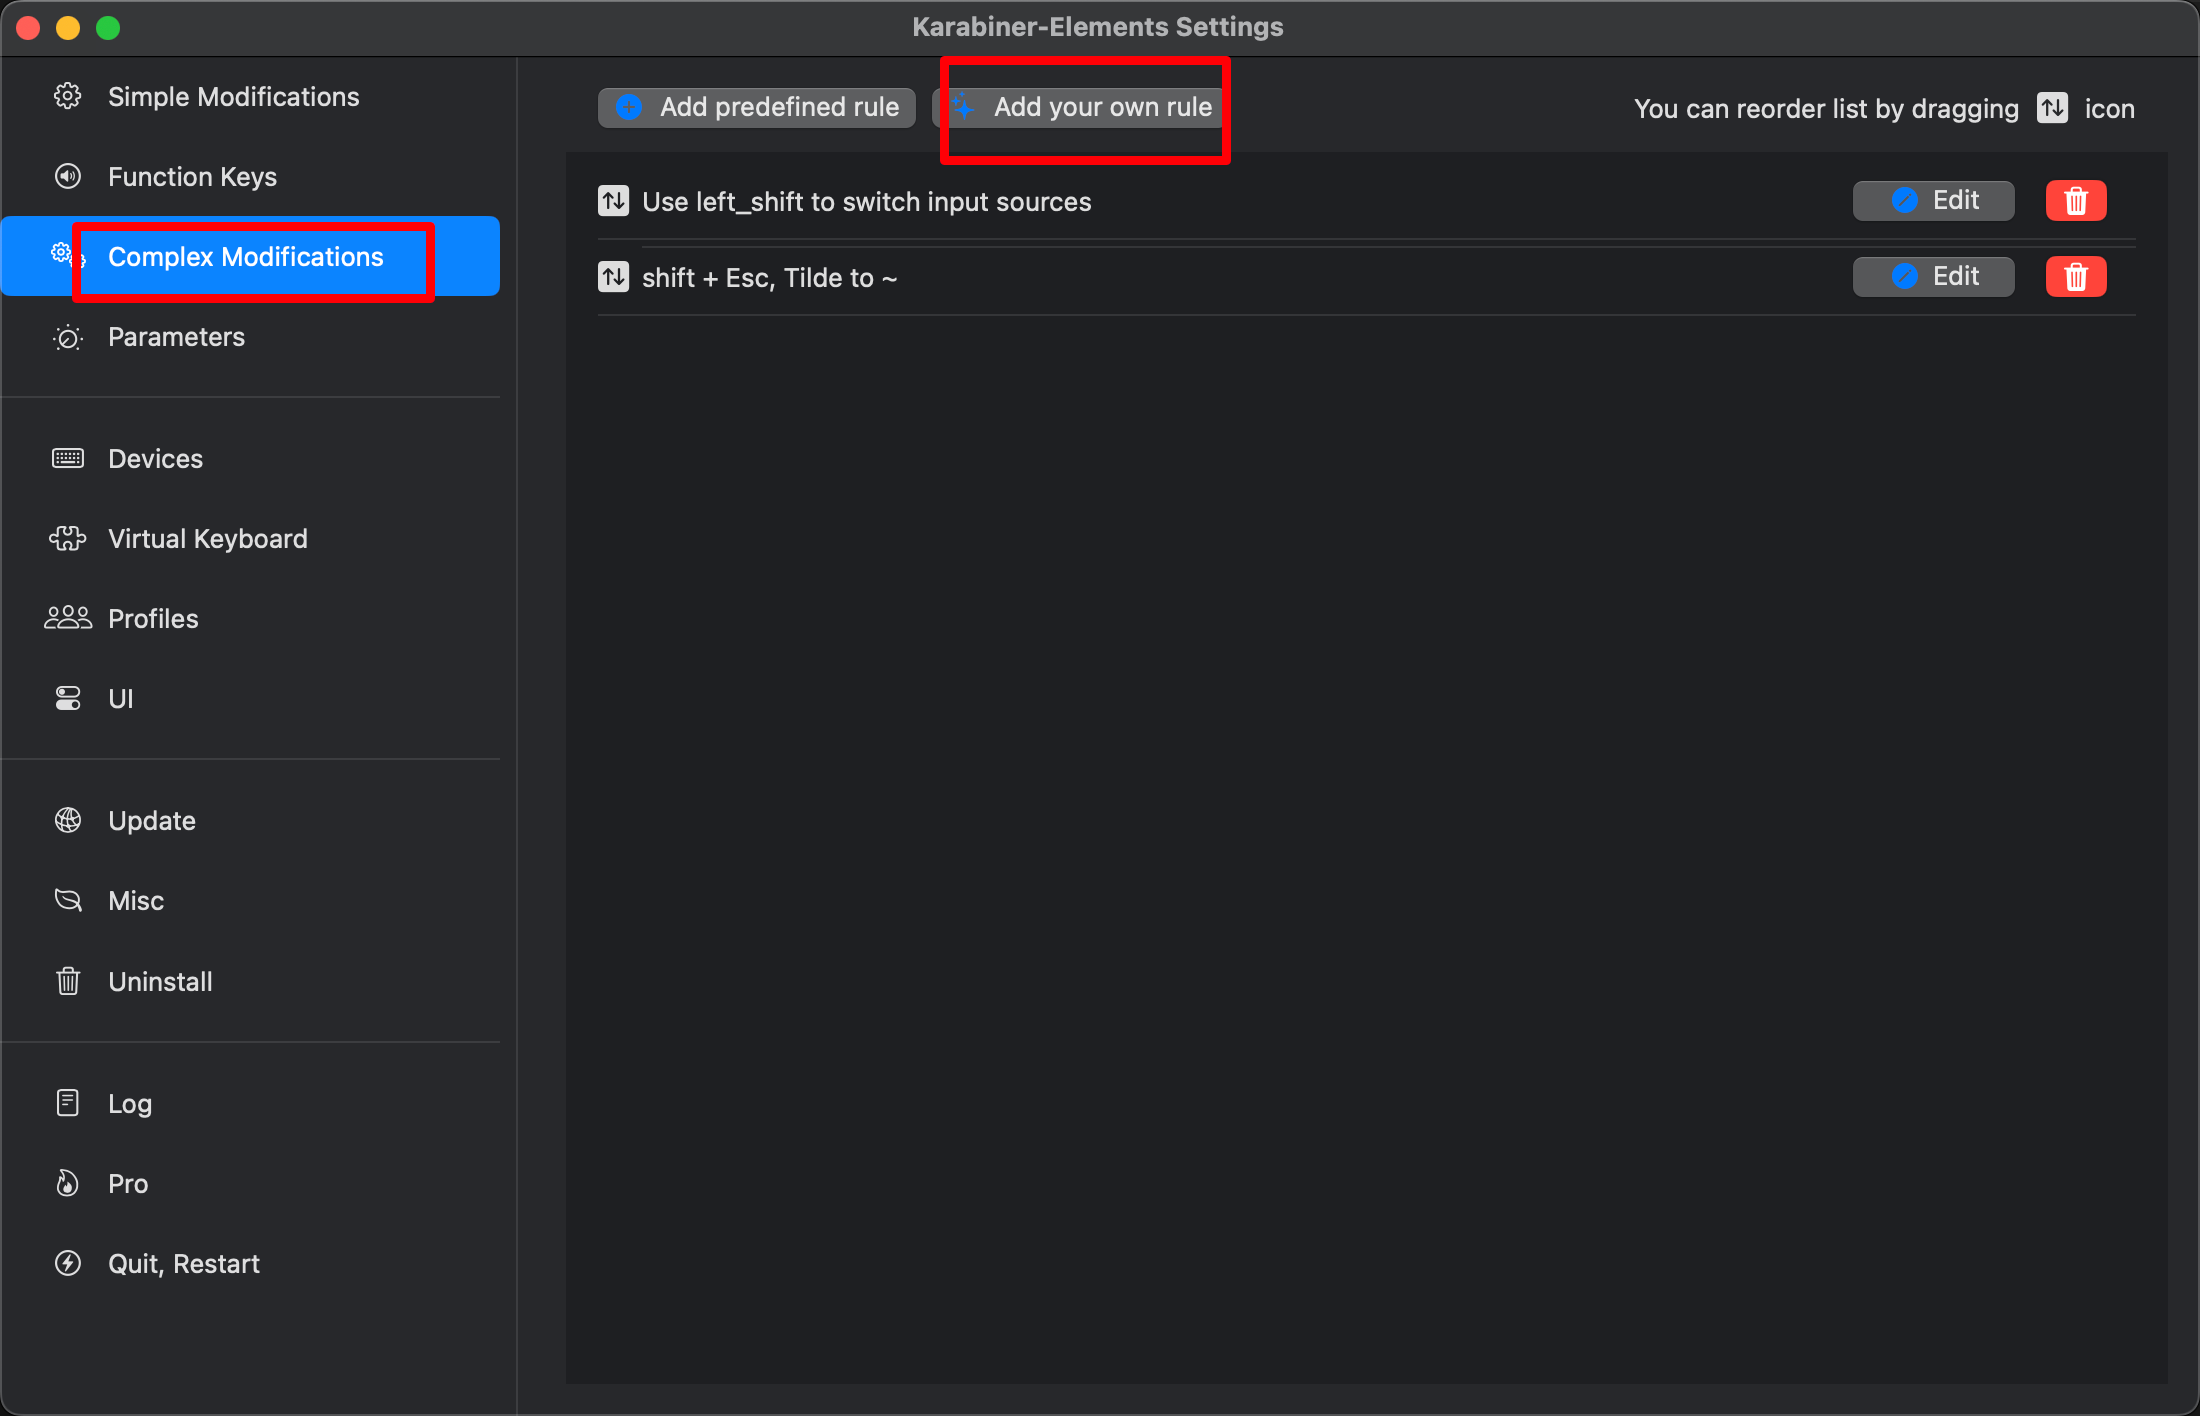The width and height of the screenshot is (2200, 1416).
Task: Open the Log section
Action: pyautogui.click(x=130, y=1104)
